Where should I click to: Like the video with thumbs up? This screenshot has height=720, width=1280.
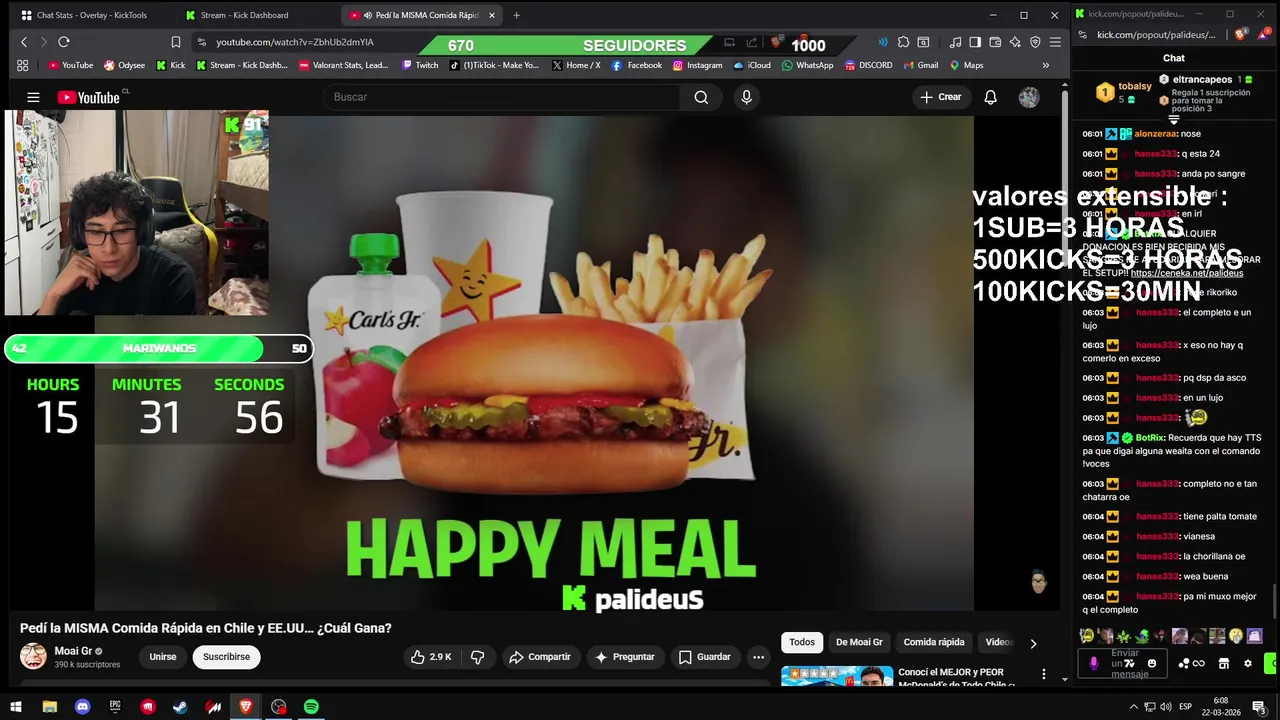pyautogui.click(x=431, y=657)
